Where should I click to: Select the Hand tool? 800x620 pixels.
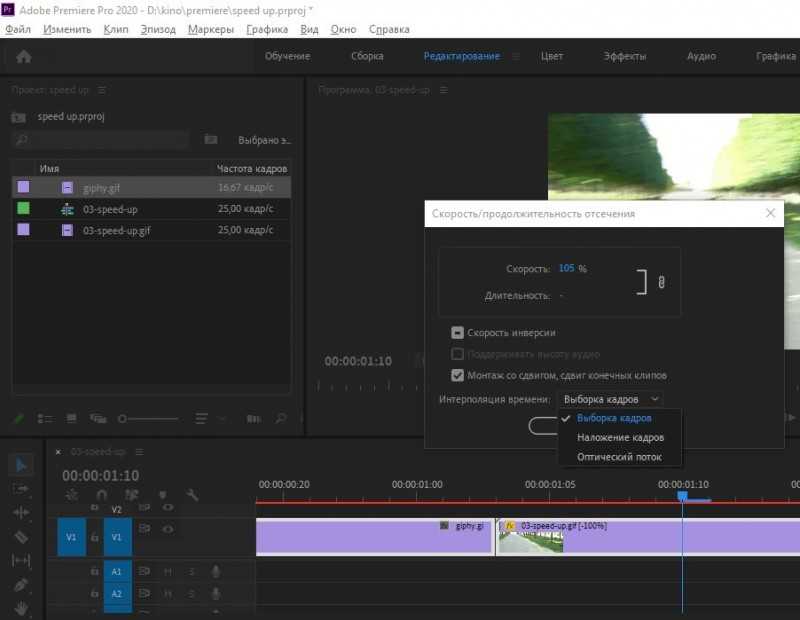(x=21, y=608)
